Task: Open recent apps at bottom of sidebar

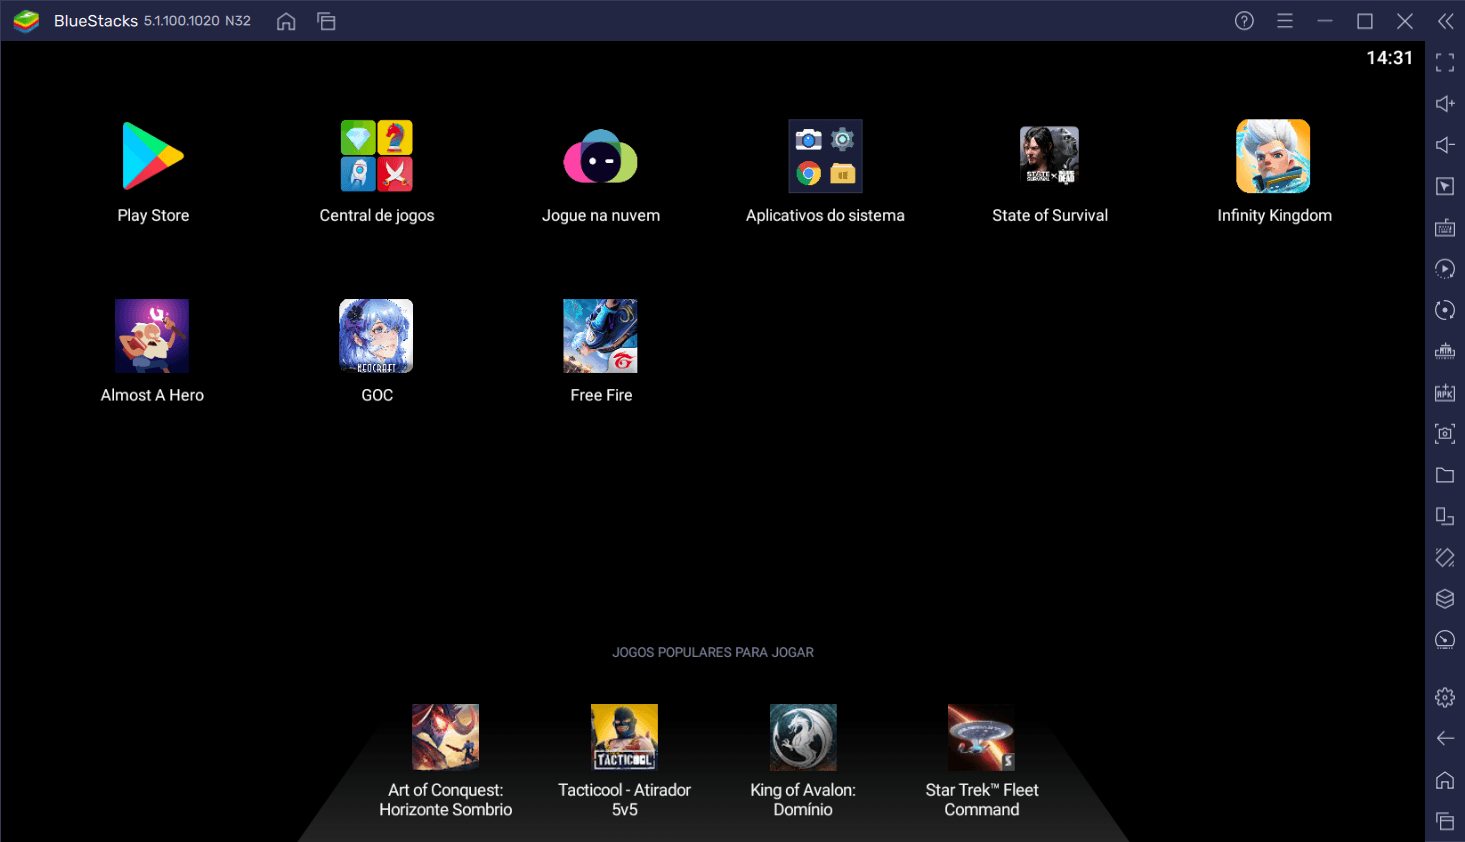Action: (x=1445, y=821)
